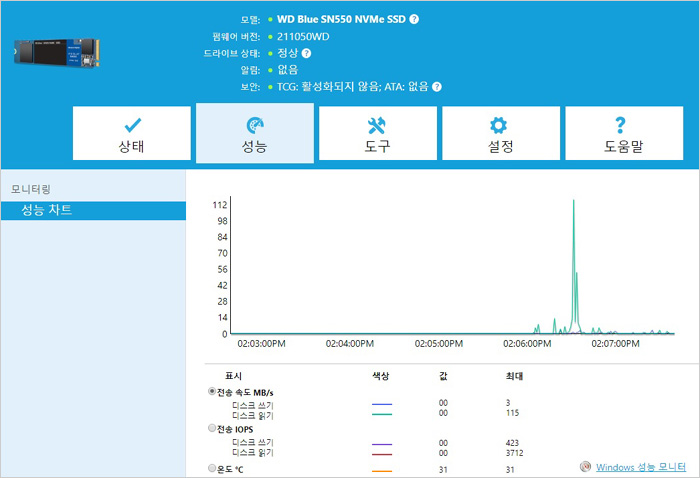This screenshot has width=700, height=478.
Task: Click the 02:04:00PM time label on the chart
Action: click(350, 344)
